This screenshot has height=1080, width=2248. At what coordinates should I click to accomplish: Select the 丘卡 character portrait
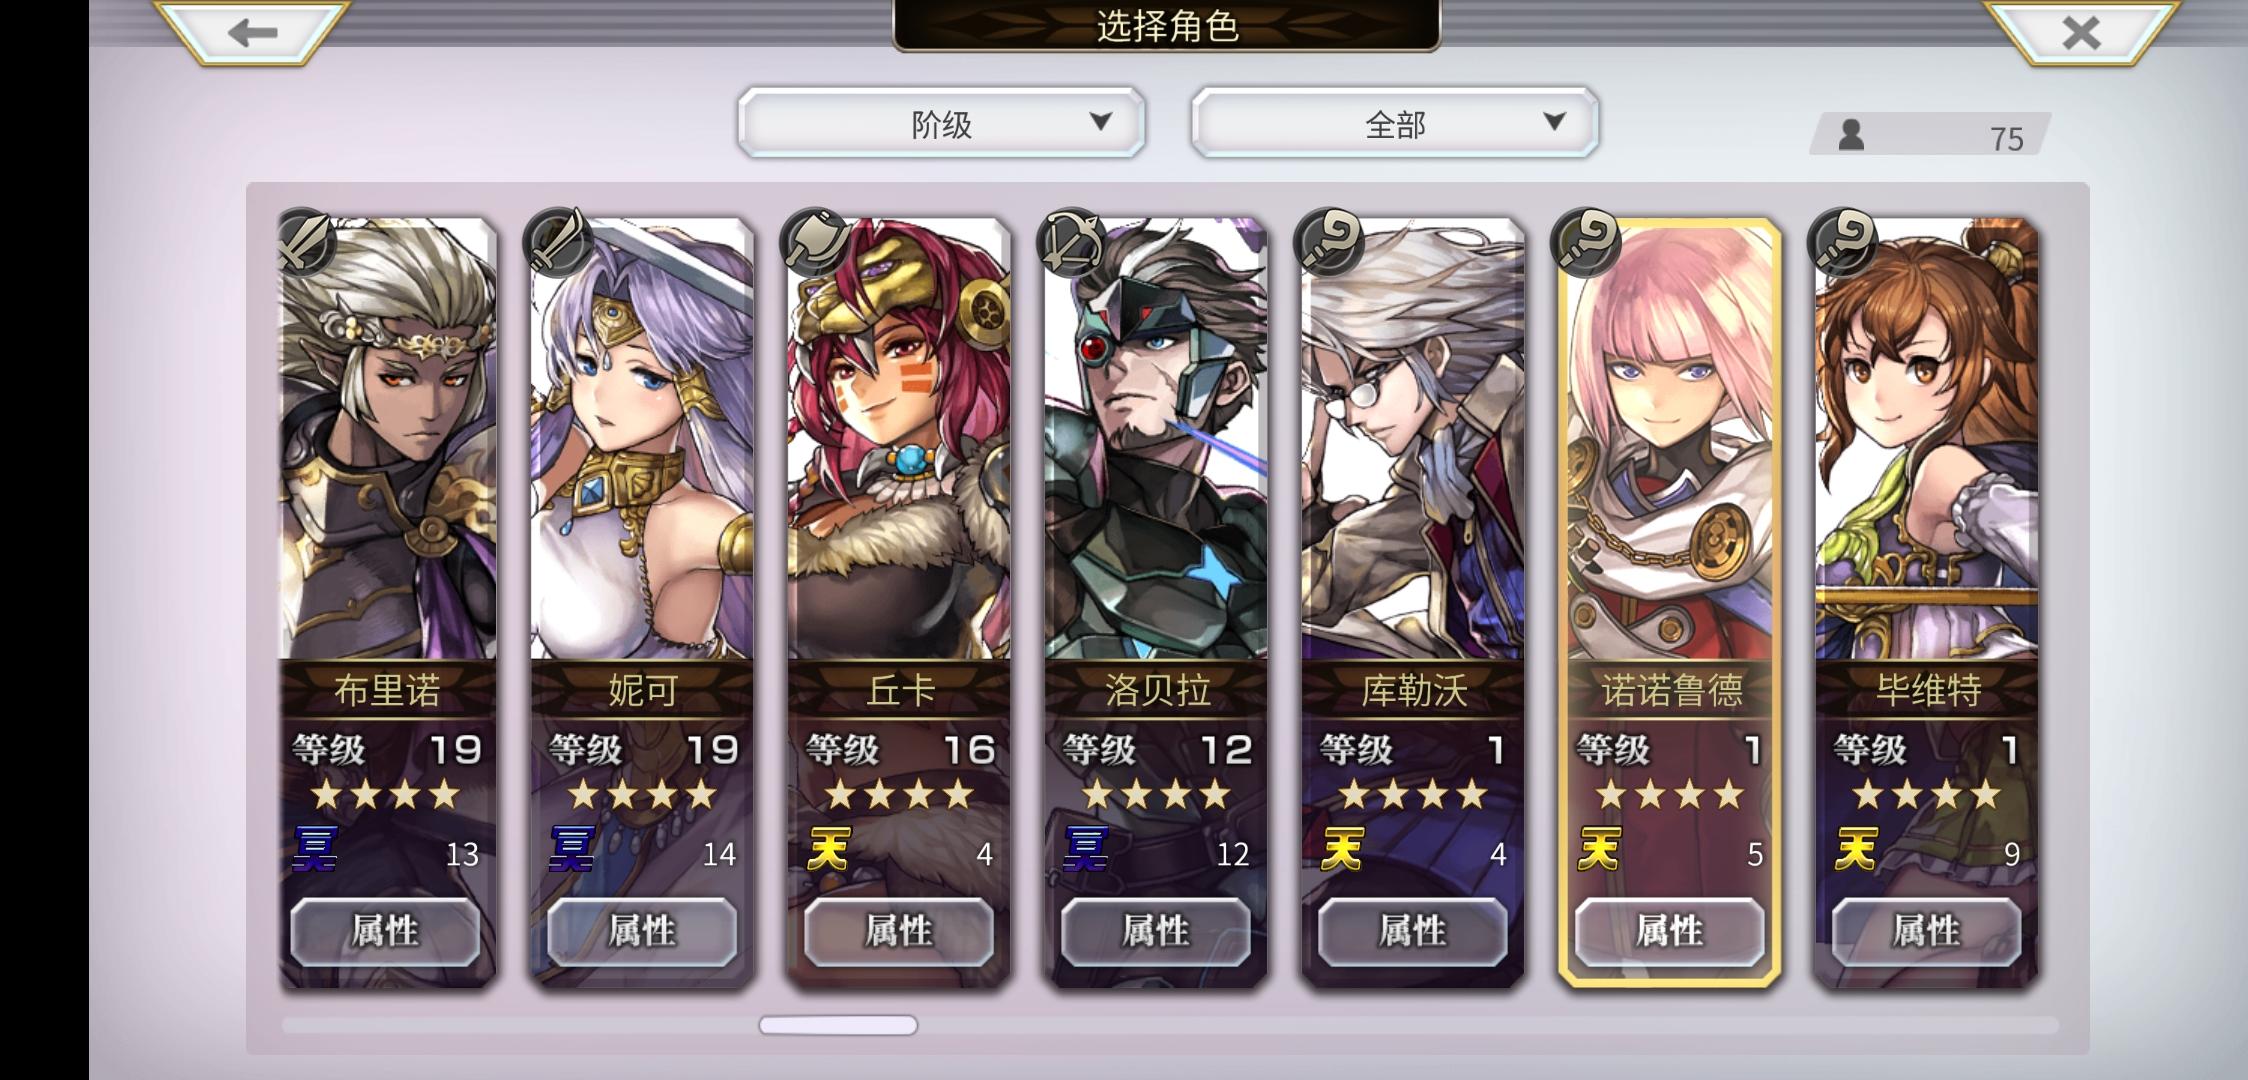click(x=898, y=438)
